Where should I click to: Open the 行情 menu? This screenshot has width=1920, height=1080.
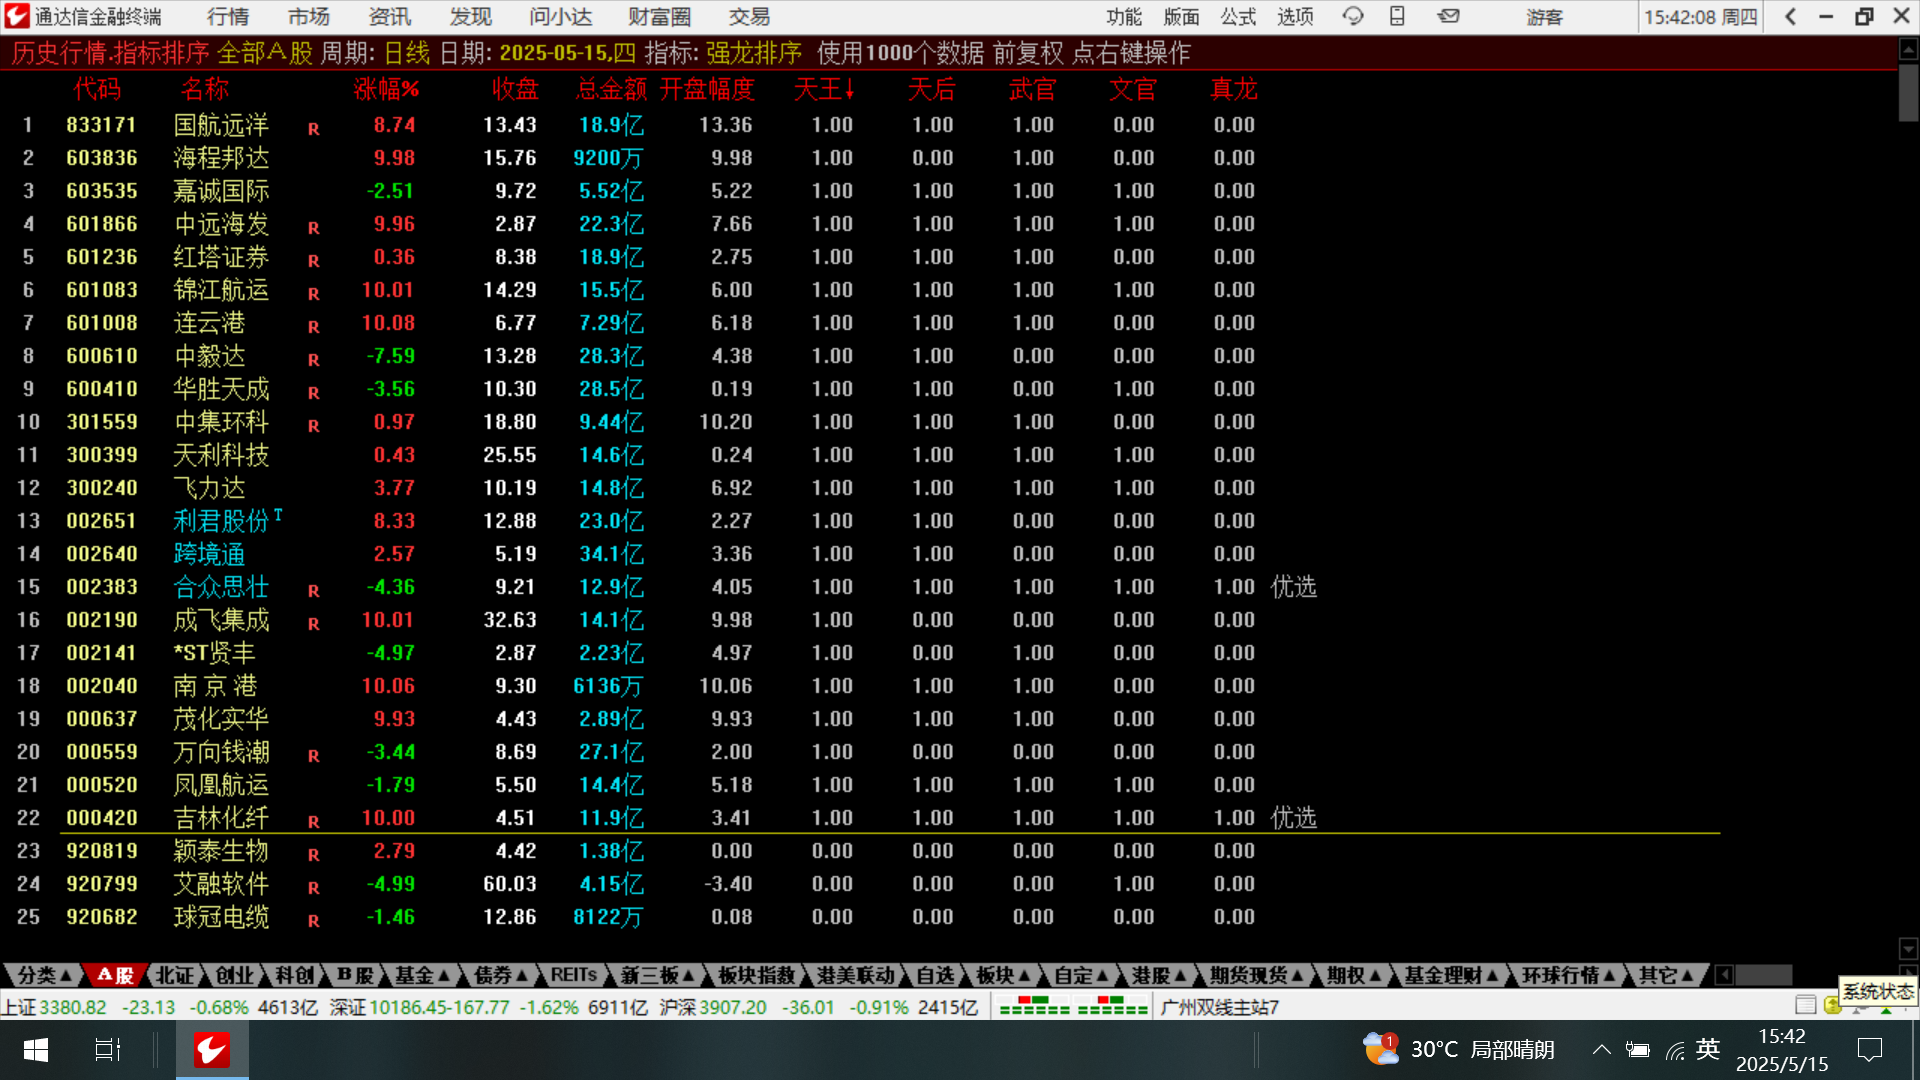(228, 17)
